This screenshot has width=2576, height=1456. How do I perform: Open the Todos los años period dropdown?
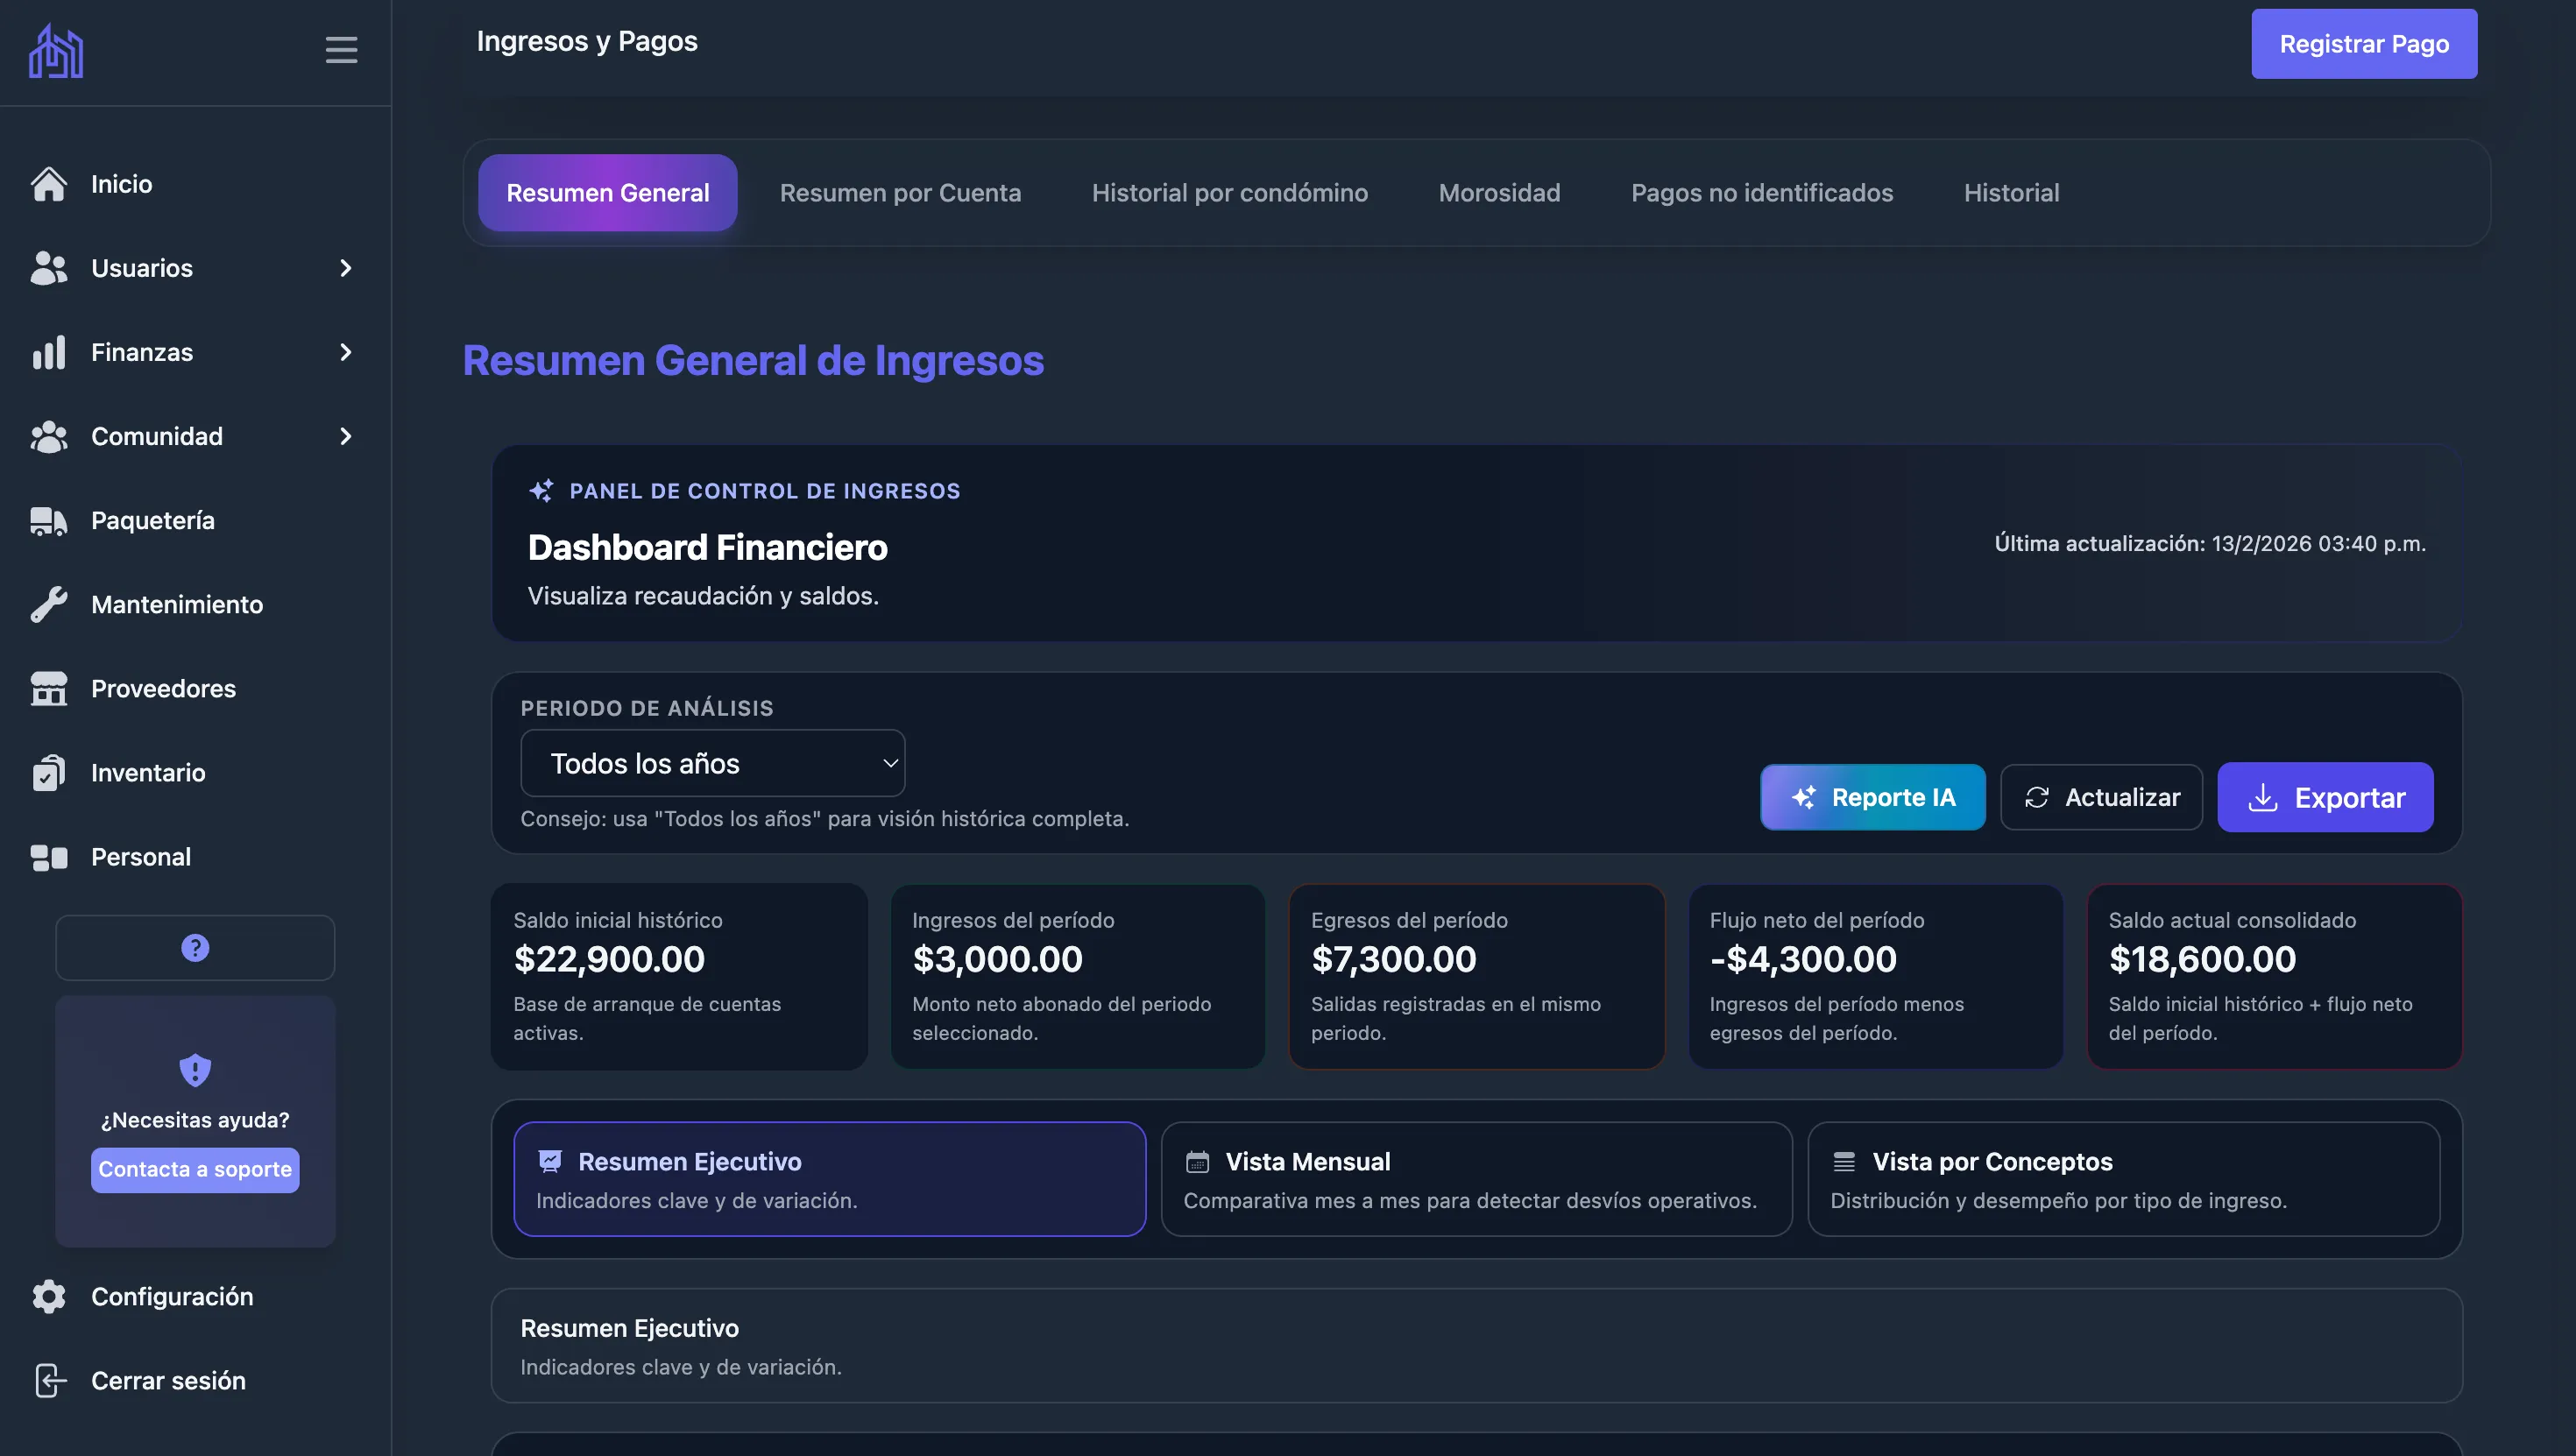712,763
